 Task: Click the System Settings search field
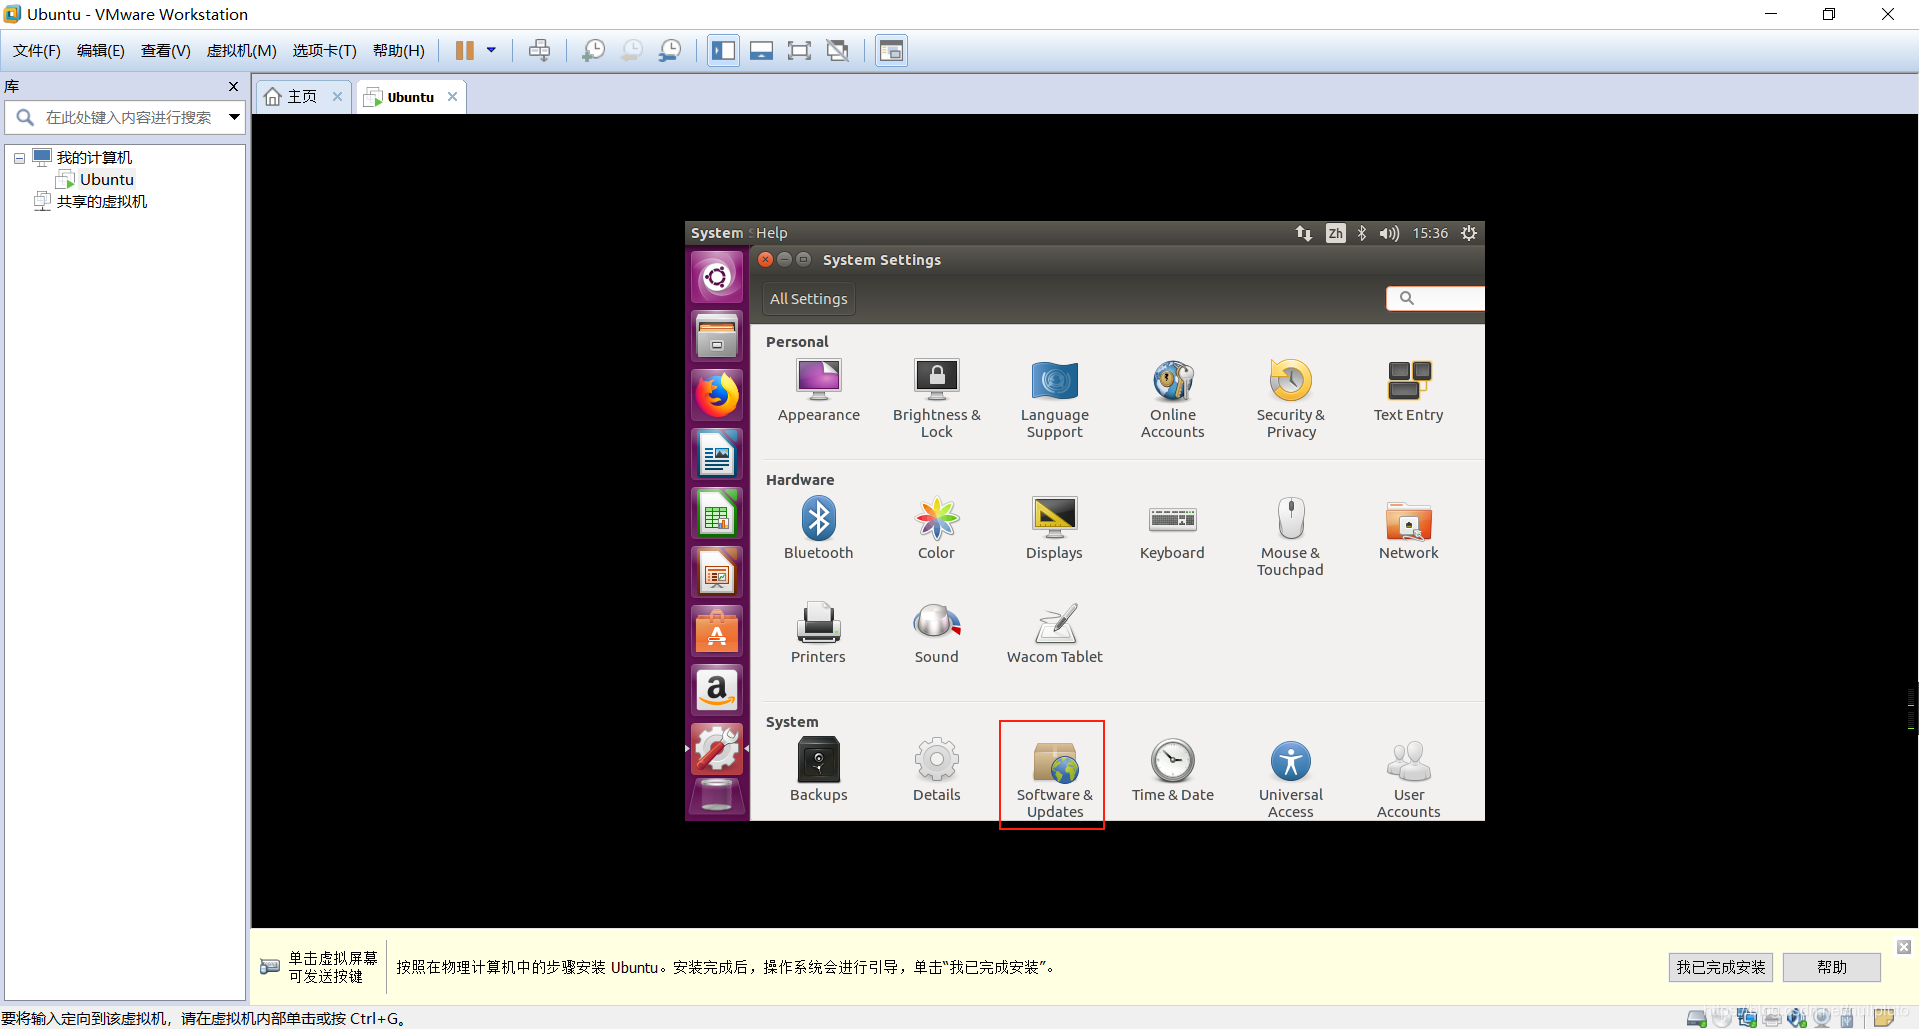coord(1435,298)
